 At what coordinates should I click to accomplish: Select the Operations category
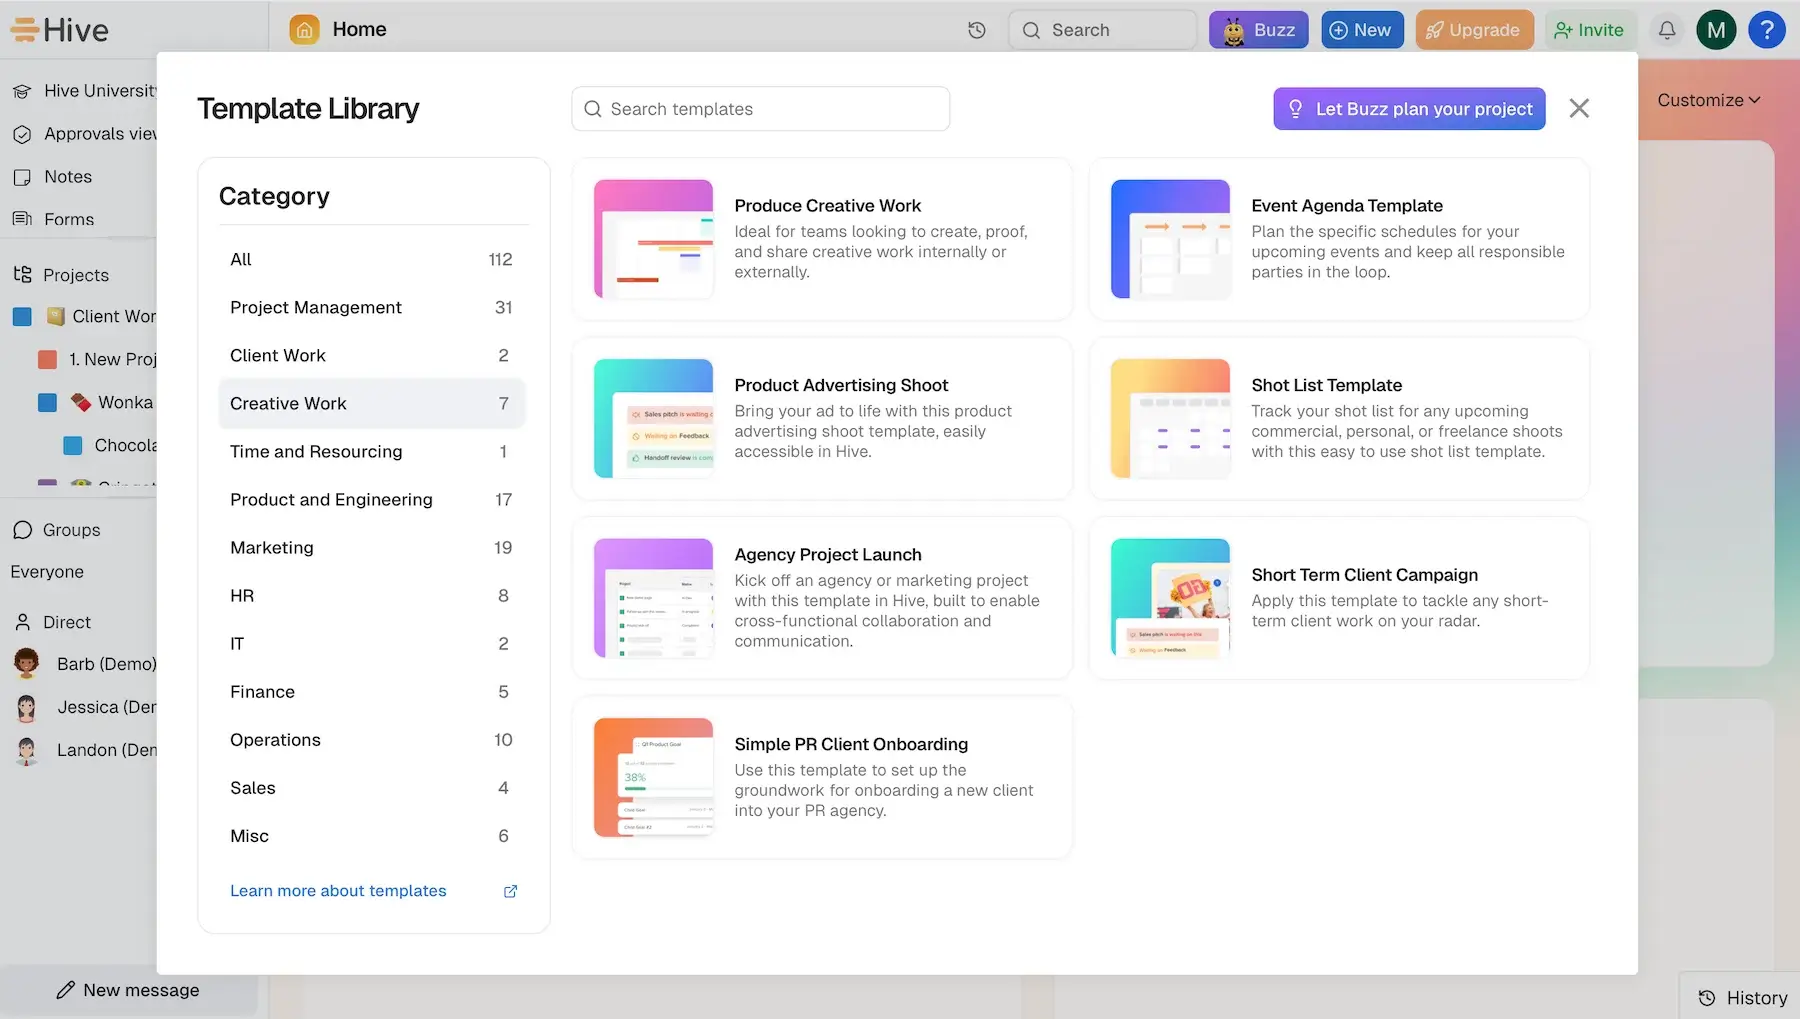pos(372,739)
